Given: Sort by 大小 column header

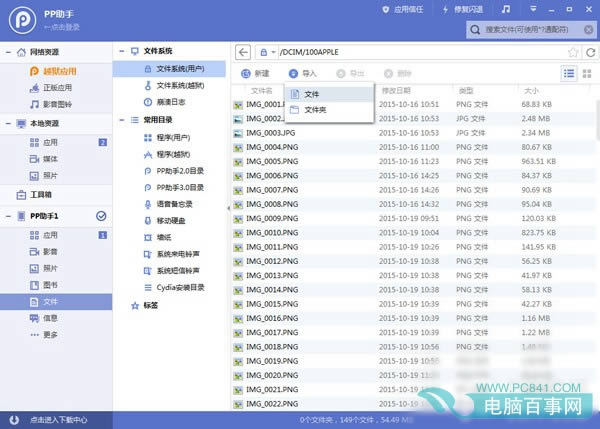Looking at the screenshot, I should [531, 91].
